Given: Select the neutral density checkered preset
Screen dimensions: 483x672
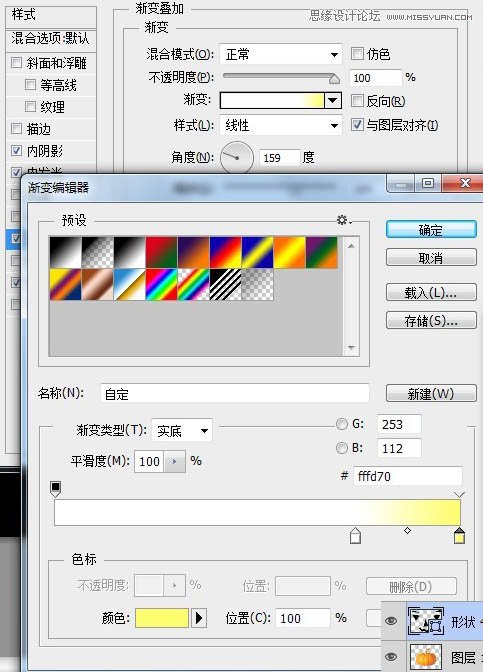Looking at the screenshot, I should pos(257,284).
